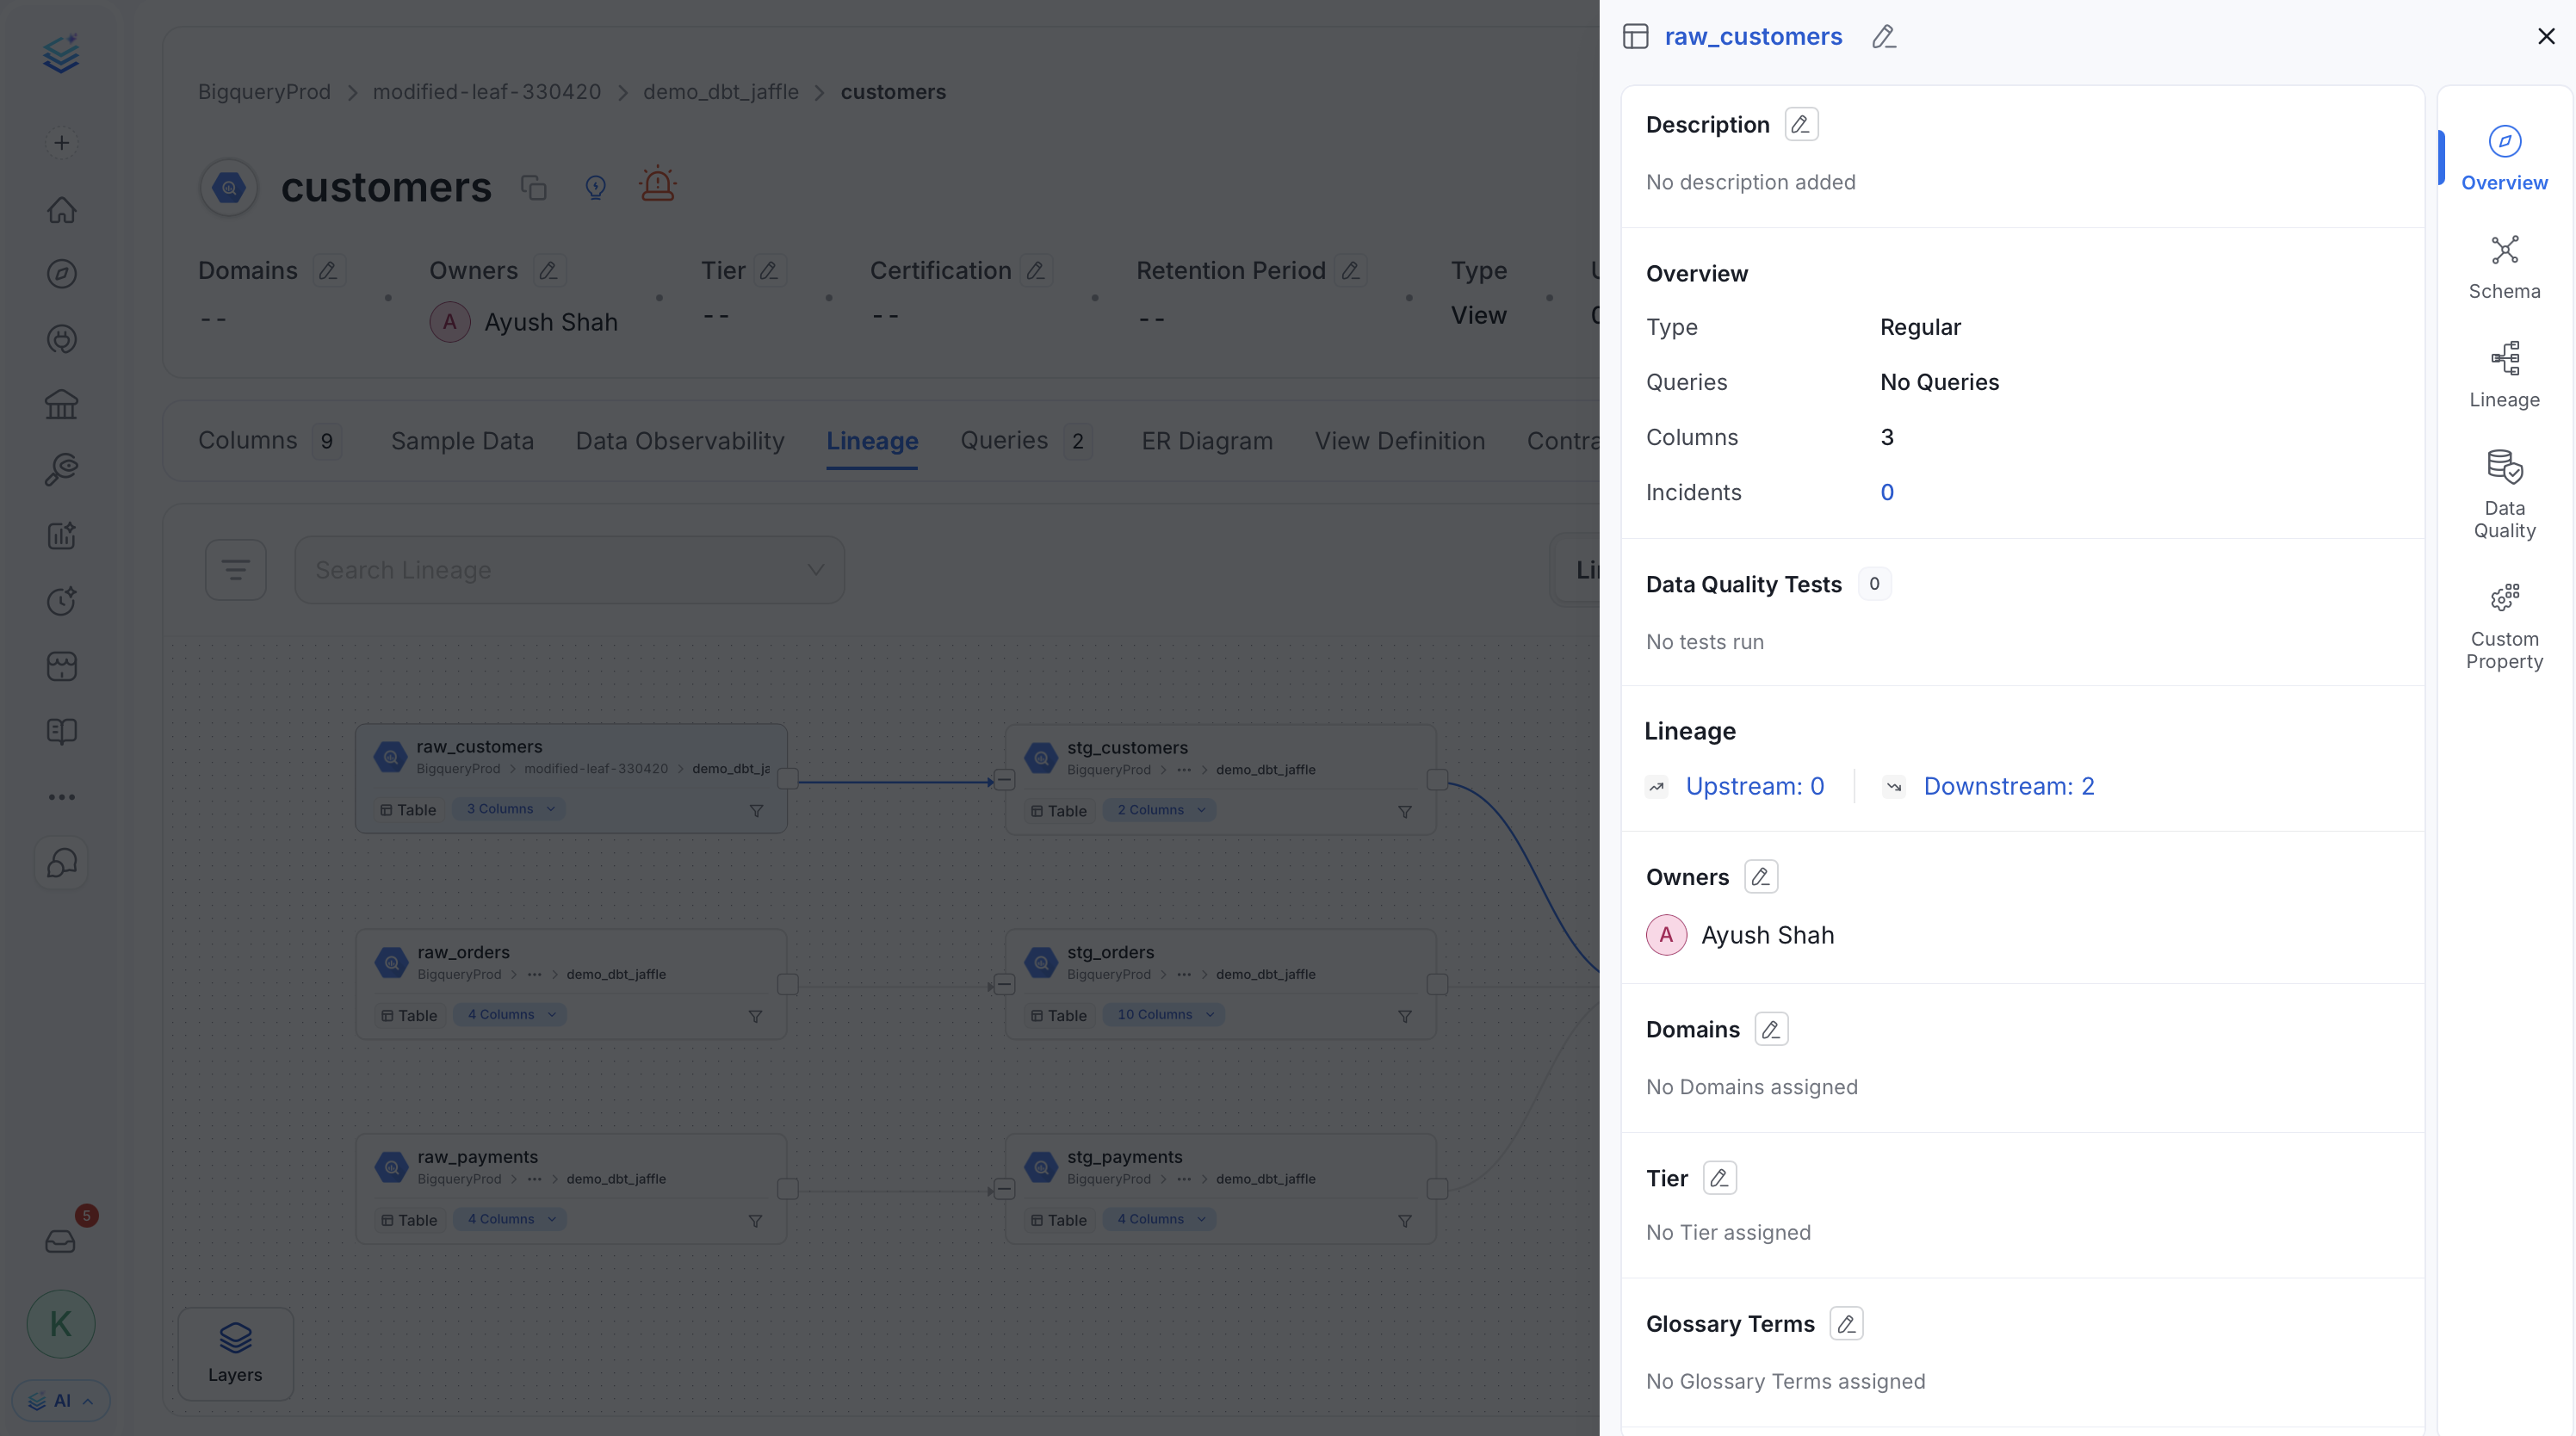Edit Retention Period on the customers header
The image size is (2576, 1436).
coord(1351,270)
